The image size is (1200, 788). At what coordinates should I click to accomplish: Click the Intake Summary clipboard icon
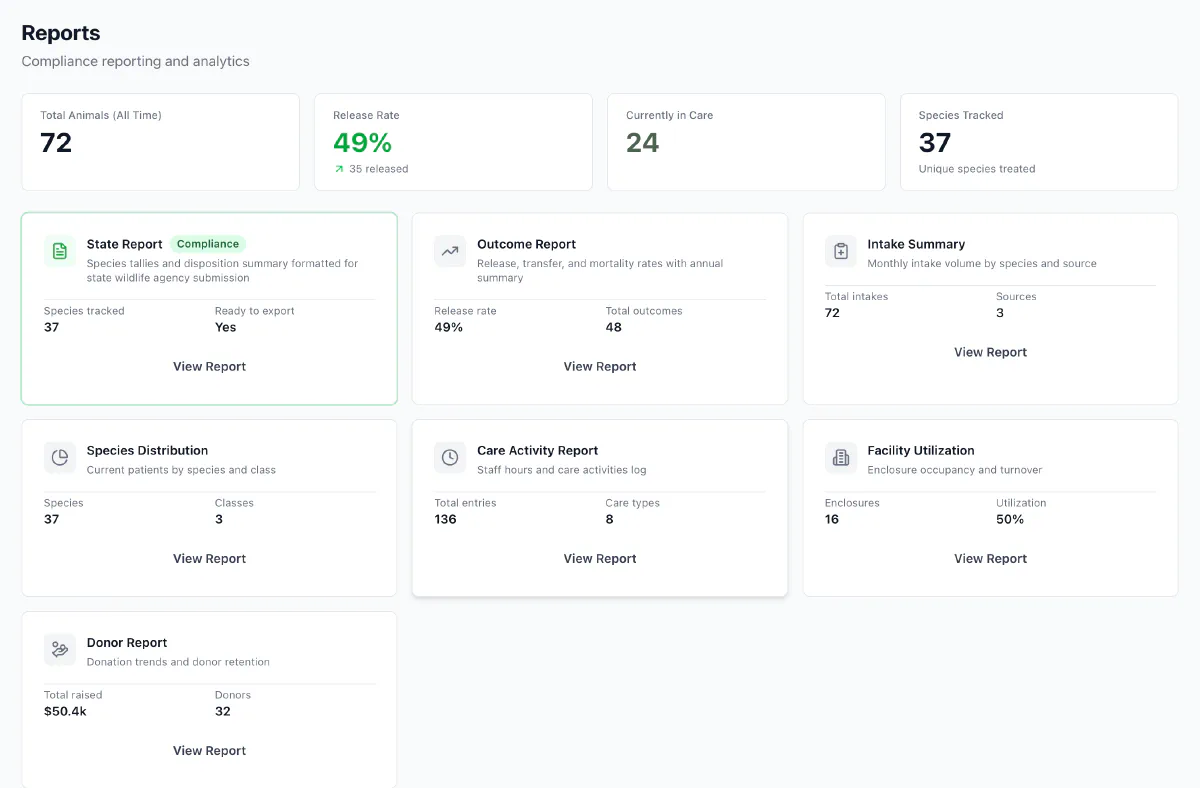(x=841, y=251)
